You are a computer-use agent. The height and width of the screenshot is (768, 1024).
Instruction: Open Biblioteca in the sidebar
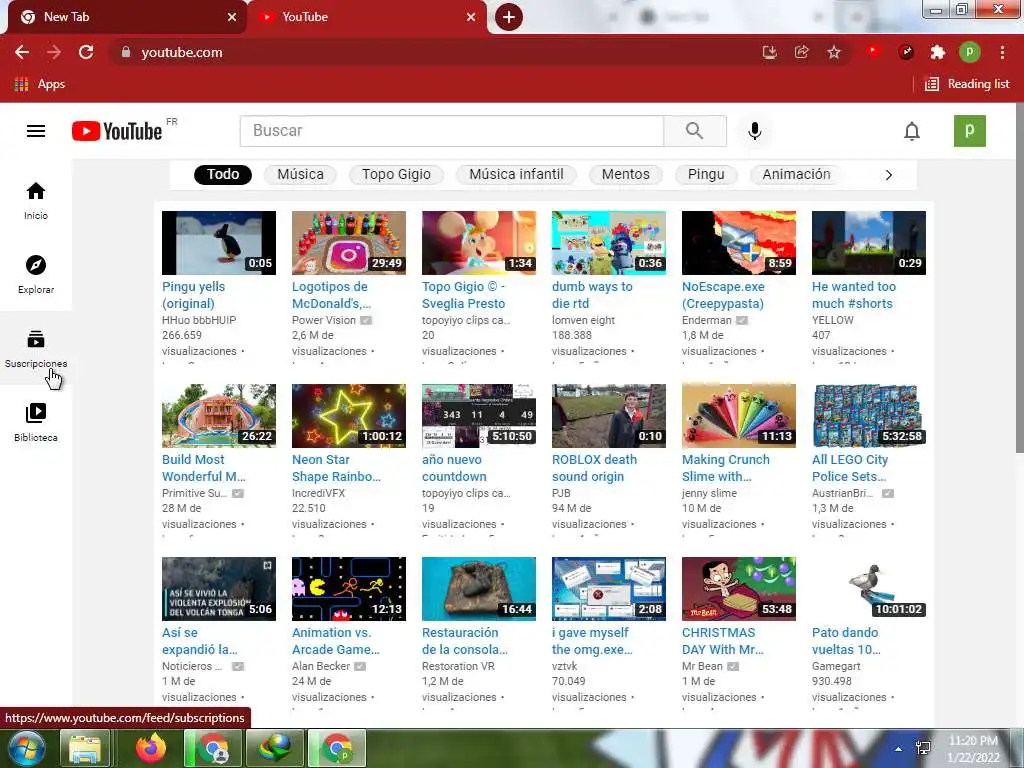pyautogui.click(x=36, y=423)
